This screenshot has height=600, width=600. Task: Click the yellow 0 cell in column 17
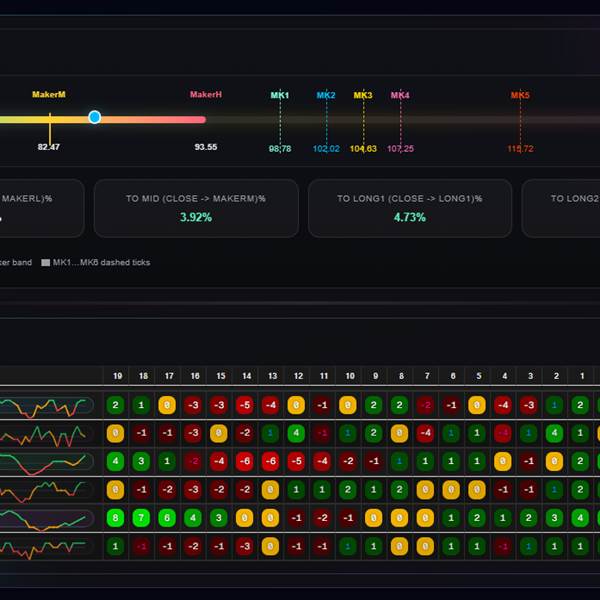coord(167,405)
